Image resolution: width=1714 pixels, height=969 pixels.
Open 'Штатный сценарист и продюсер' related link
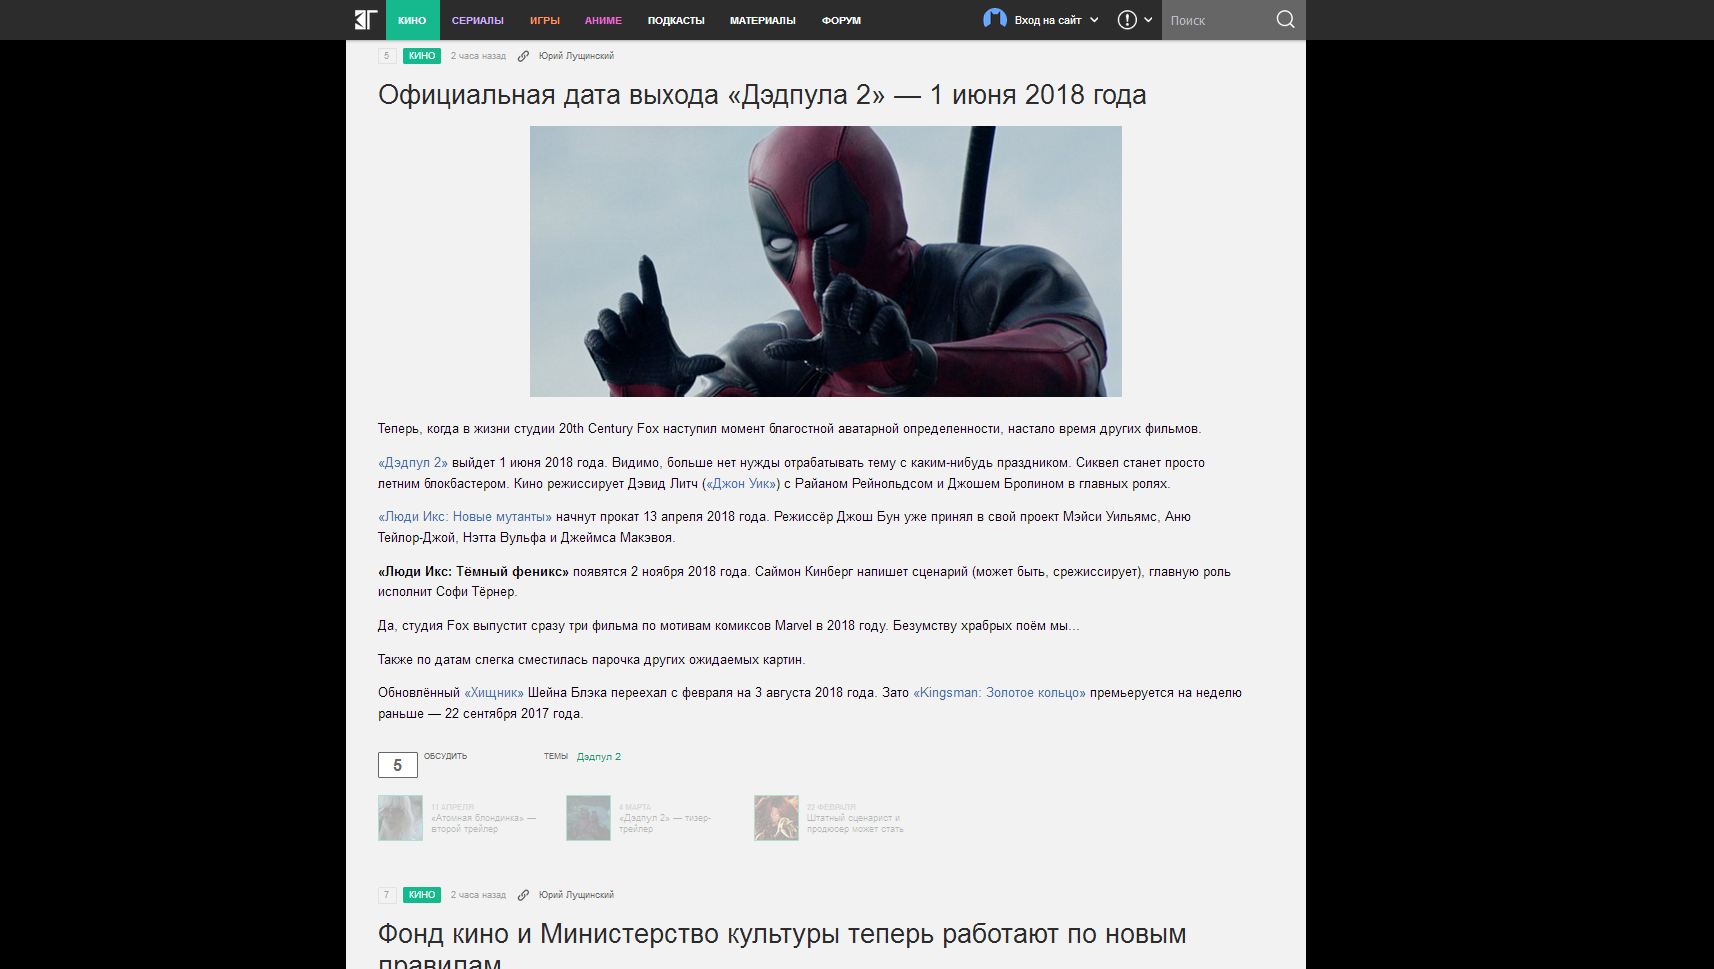pos(855,823)
